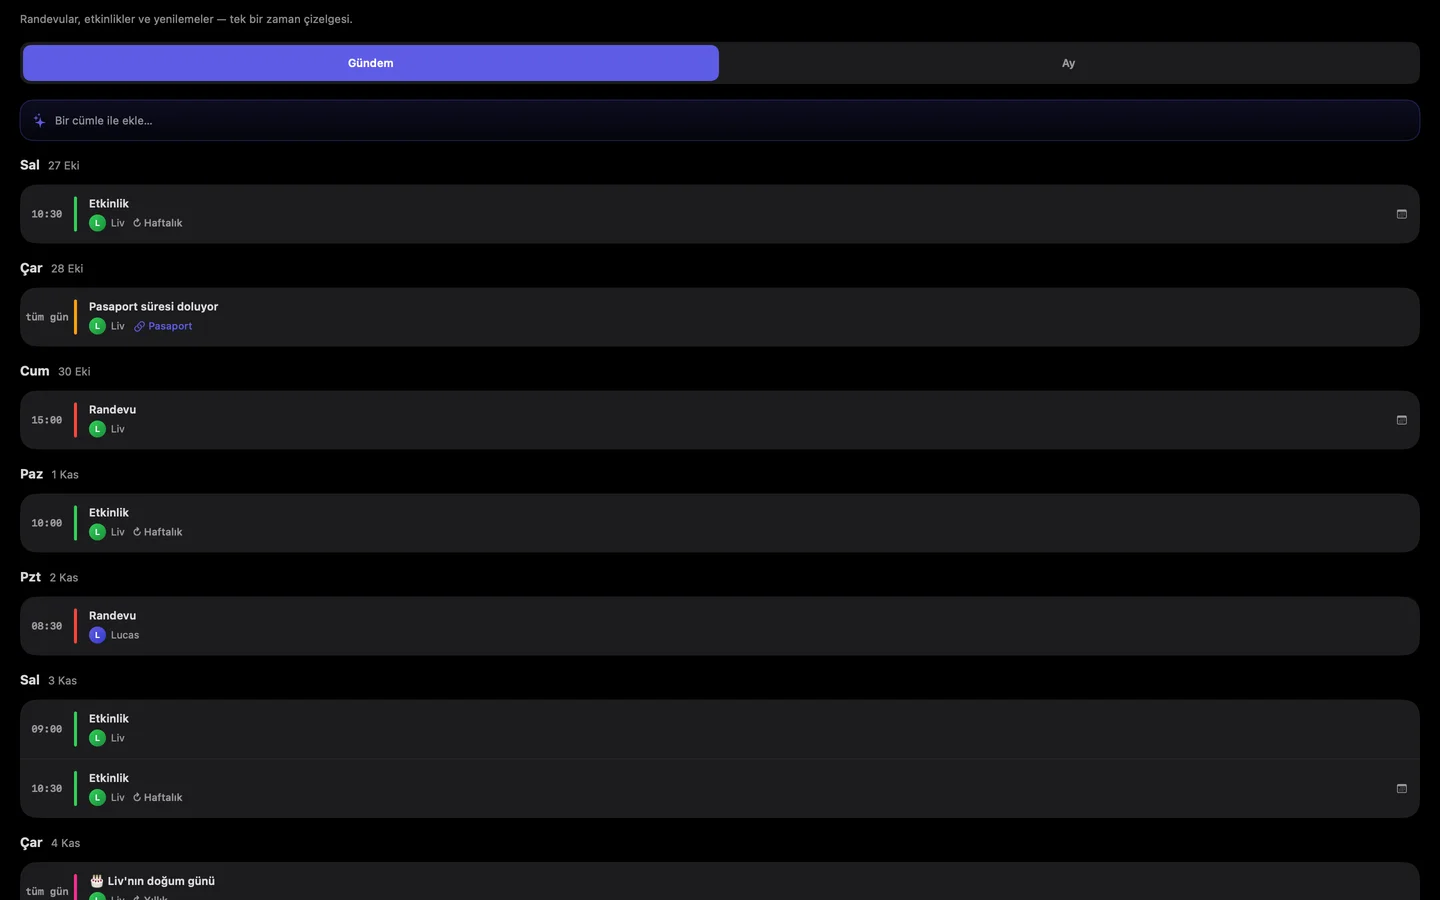Switch to the Gündem tab
Screen dimensions: 1440x900
click(371, 63)
